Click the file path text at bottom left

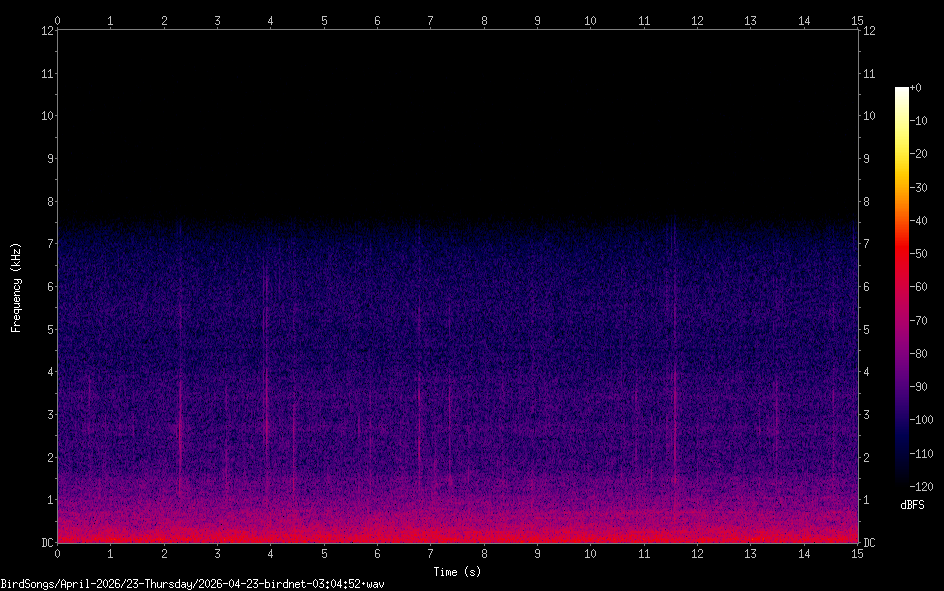[193, 583]
